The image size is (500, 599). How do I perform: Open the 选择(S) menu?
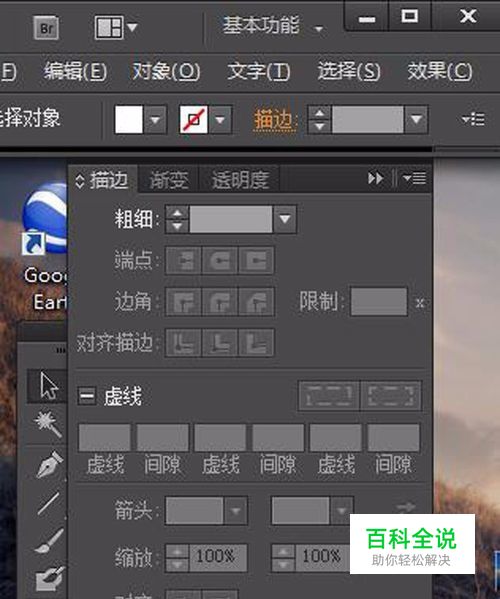349,71
